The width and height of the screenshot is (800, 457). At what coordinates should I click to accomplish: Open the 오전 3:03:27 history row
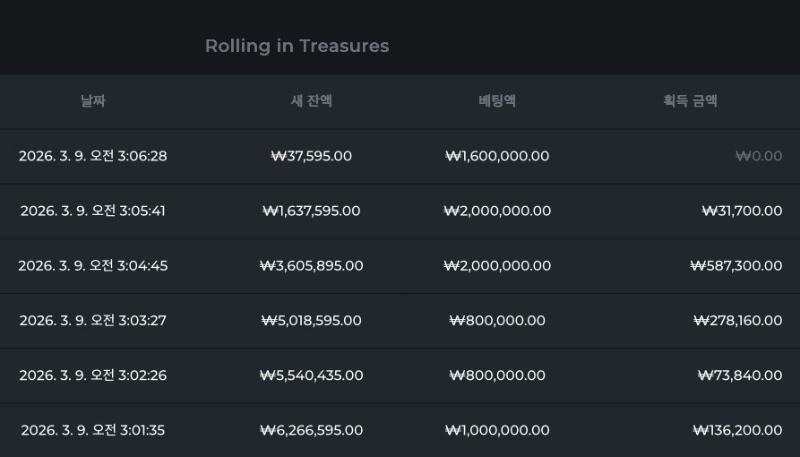[93, 321]
